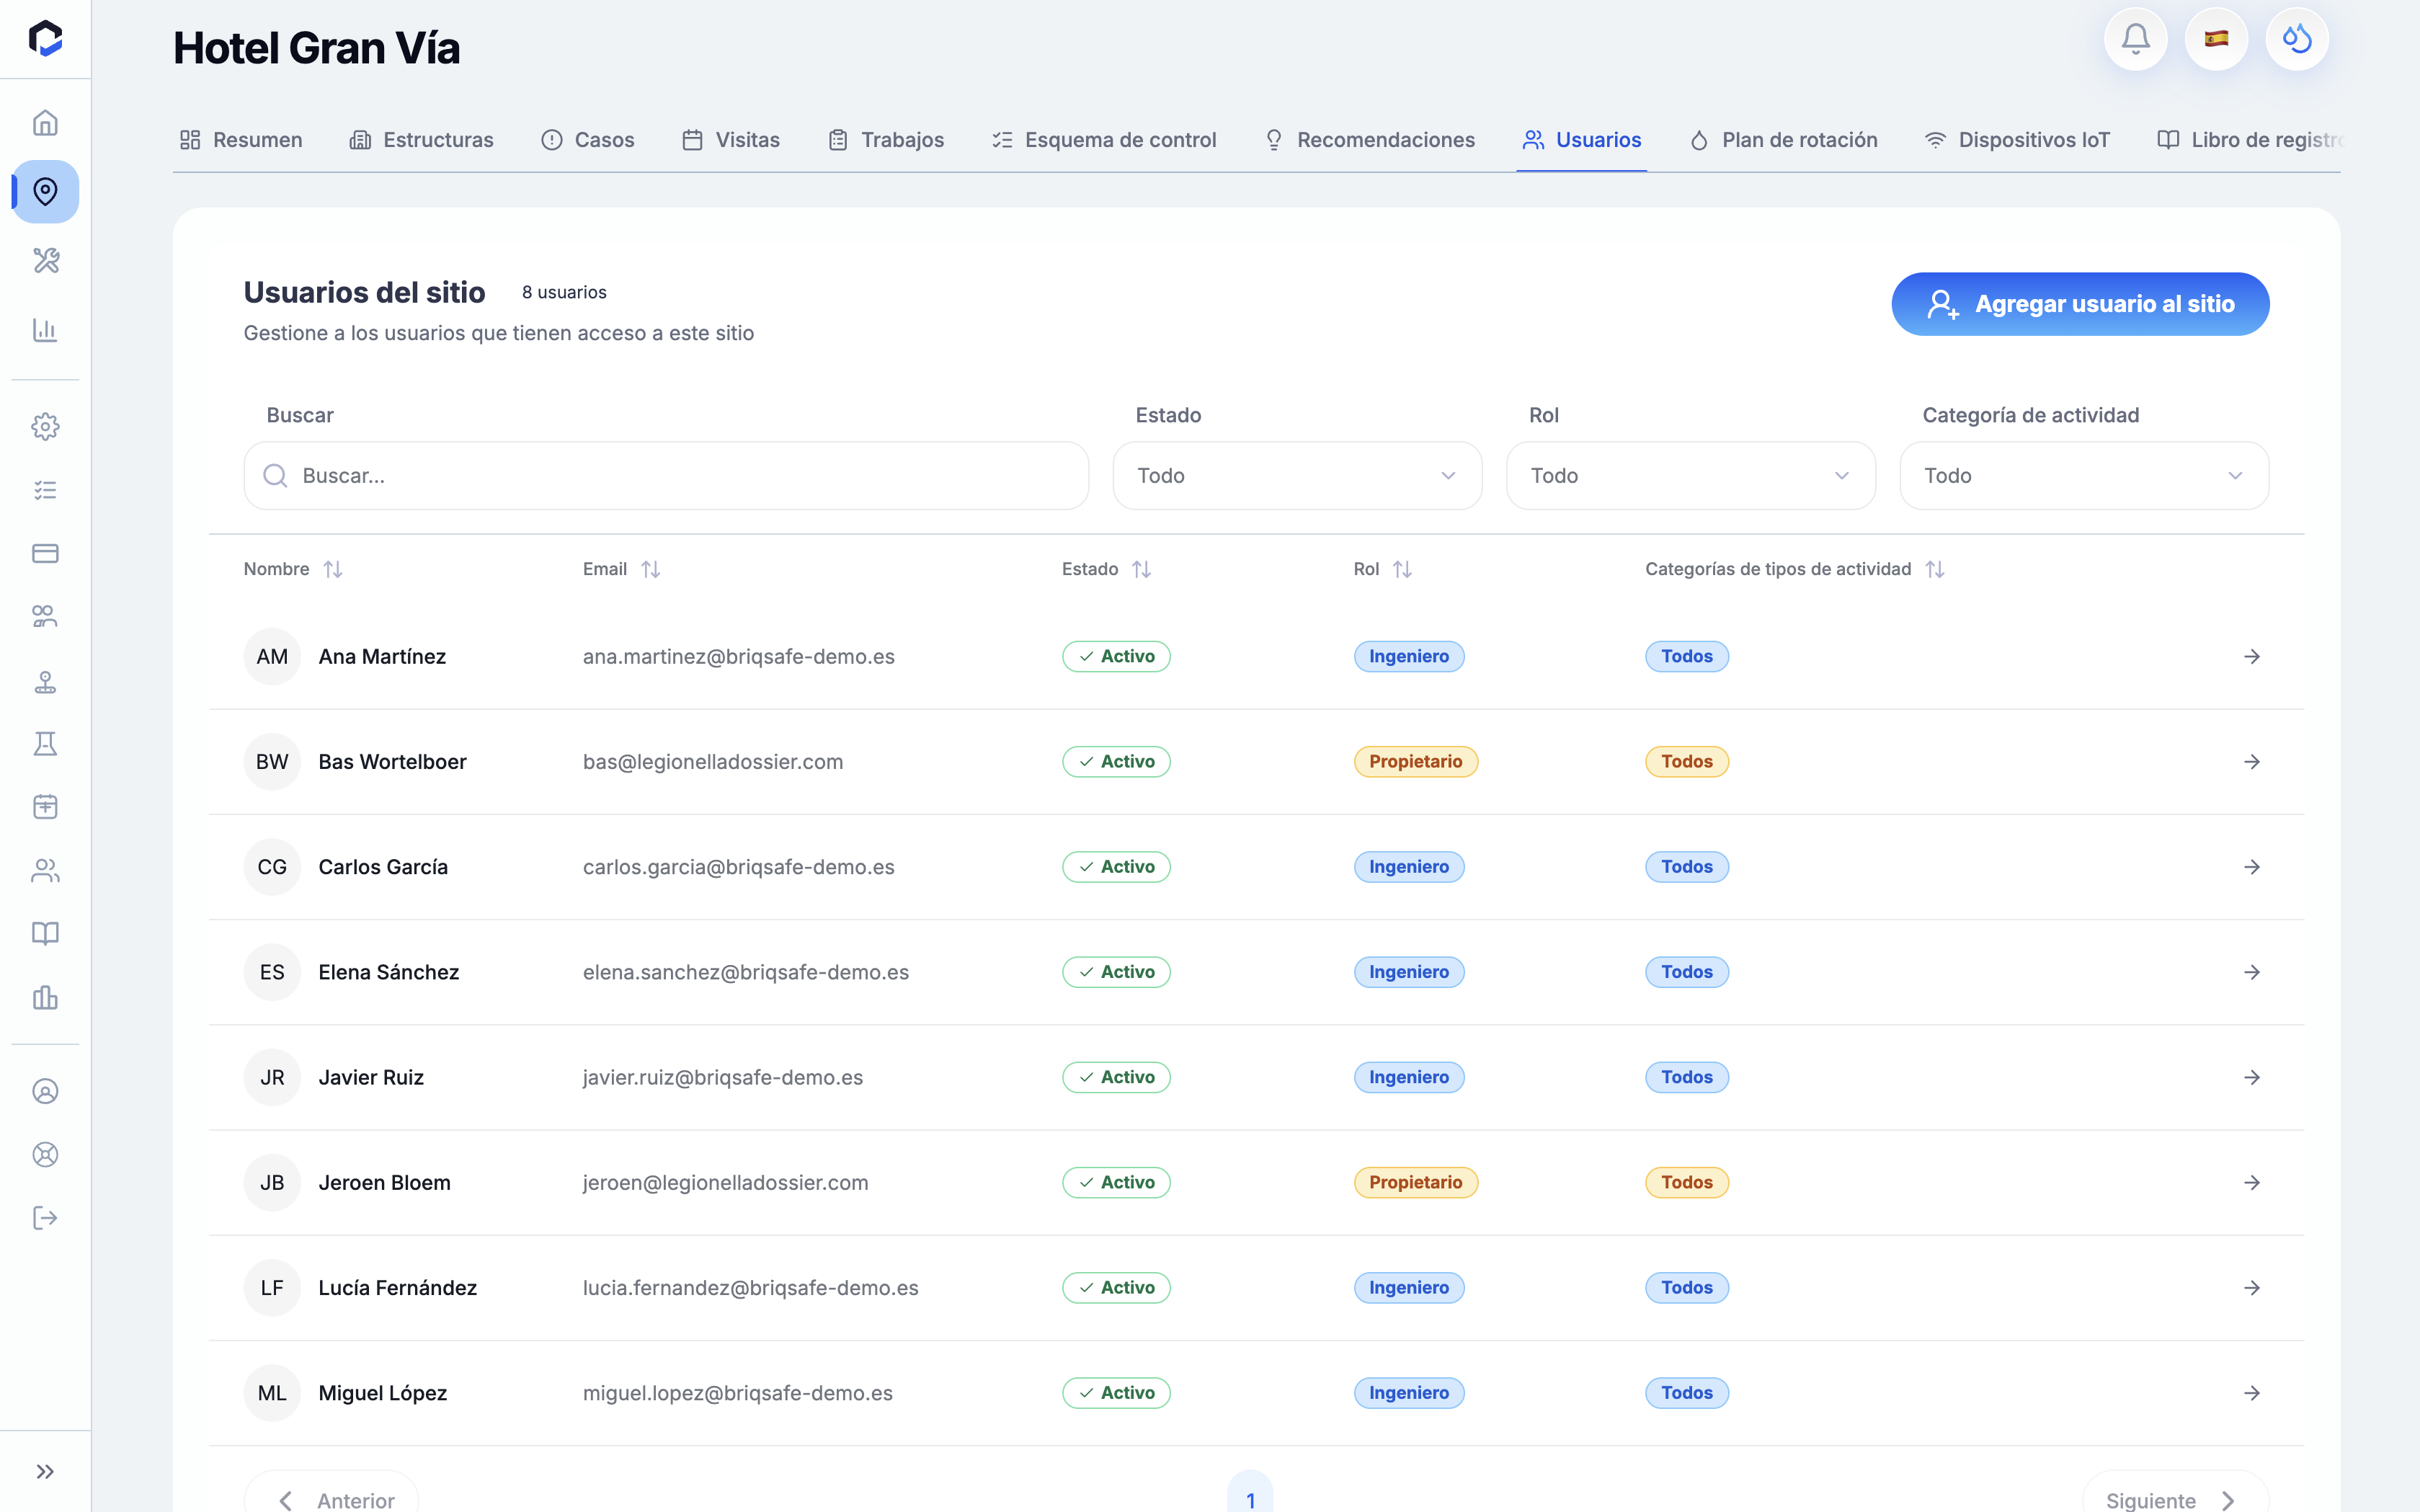Viewport: 2420px width, 1512px height.
Task: Open the calendar plus sidebar icon
Action: (x=45, y=807)
